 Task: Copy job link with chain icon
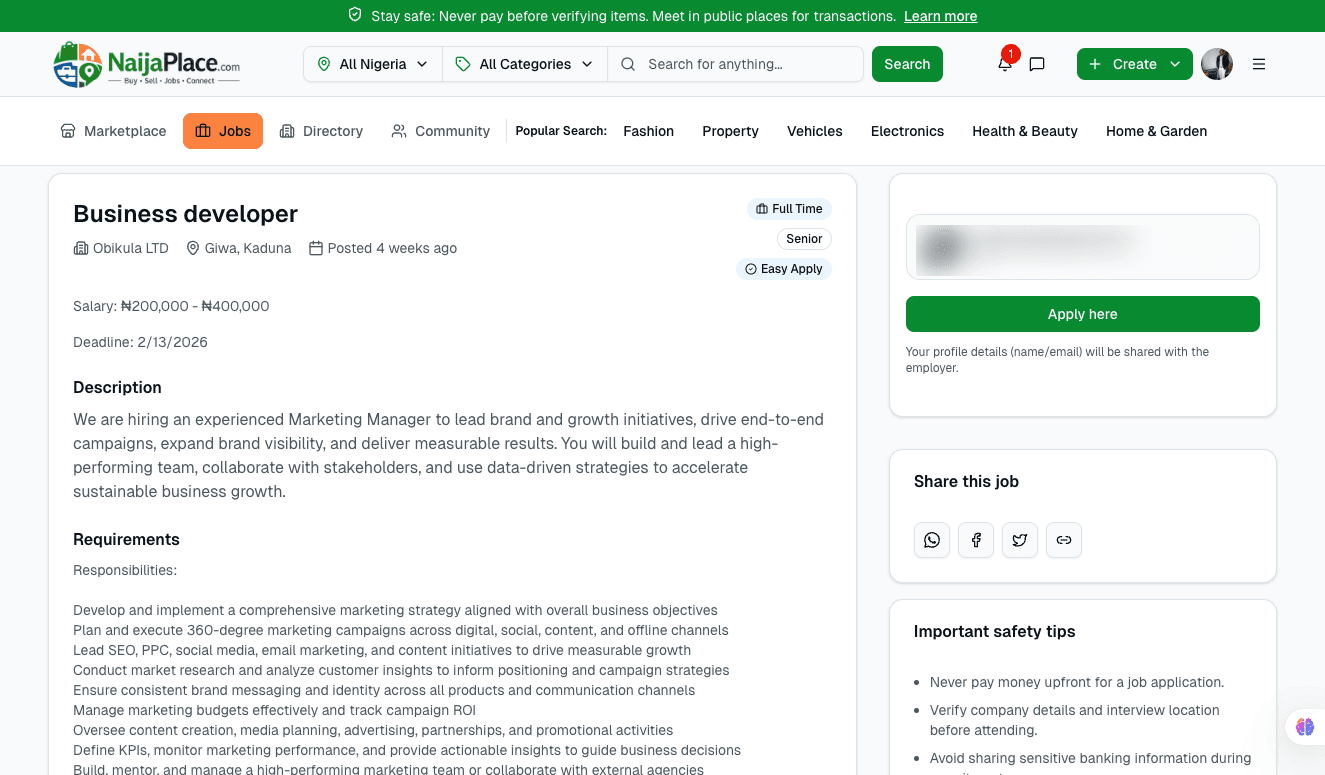click(x=1064, y=540)
